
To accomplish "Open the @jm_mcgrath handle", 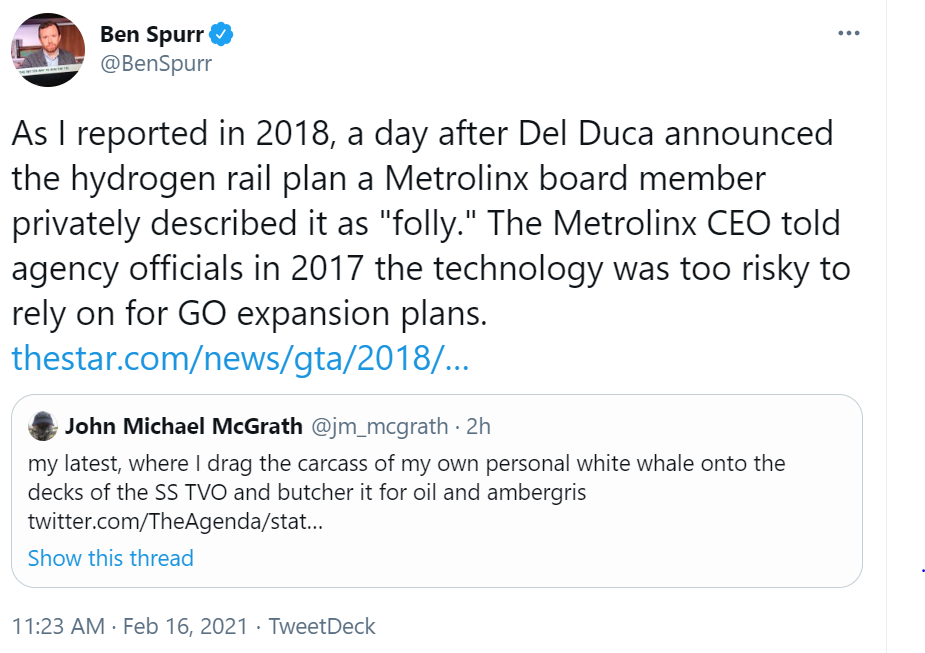I will (x=380, y=427).
